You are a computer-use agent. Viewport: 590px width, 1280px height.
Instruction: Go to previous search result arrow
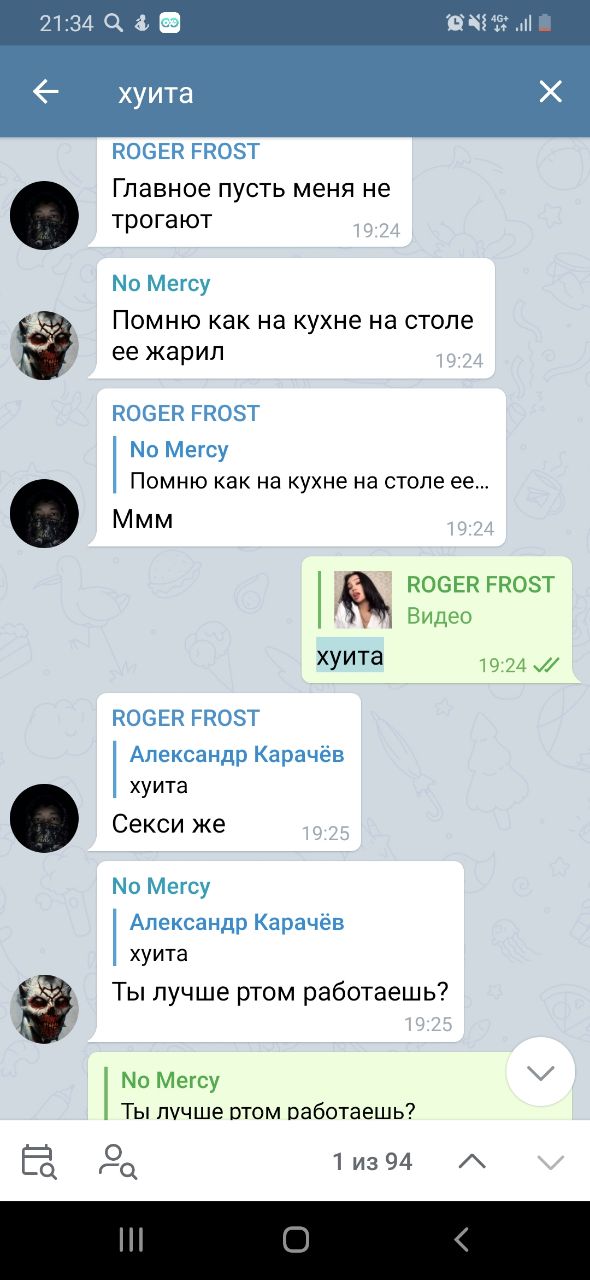pyautogui.click(x=472, y=1161)
